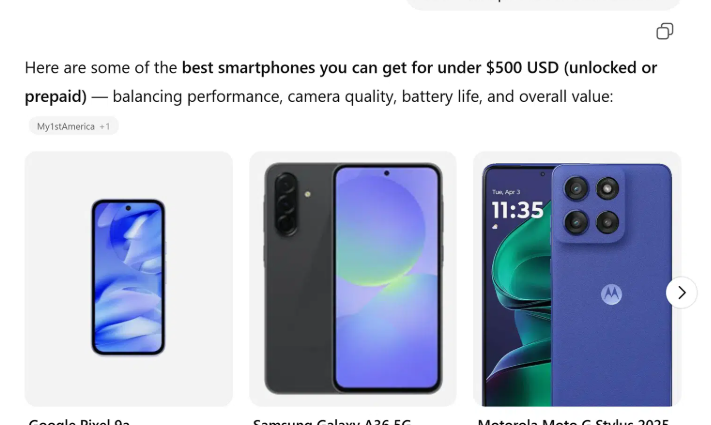Screen dimensions: 711x425
Task: Click the Motorola quad camera module
Action: coord(591,205)
